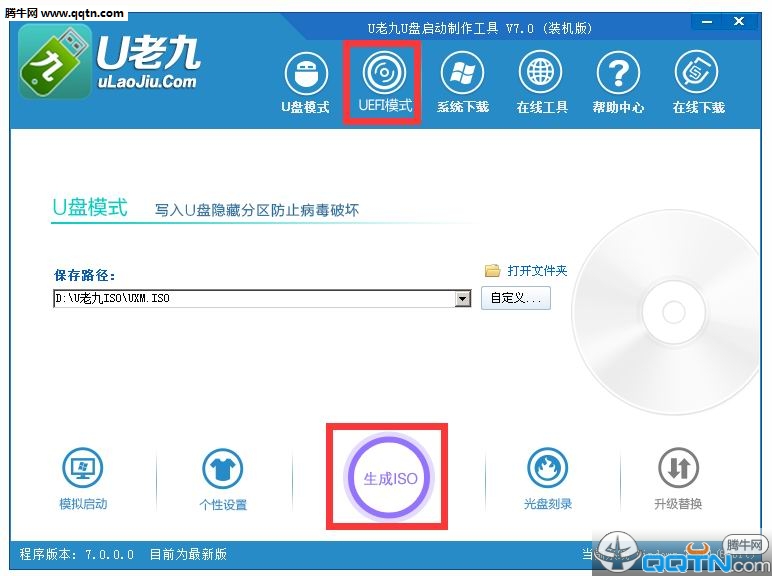The height and width of the screenshot is (576, 772).
Task: Switch to UEFI模式 disc icon
Action: (x=384, y=73)
